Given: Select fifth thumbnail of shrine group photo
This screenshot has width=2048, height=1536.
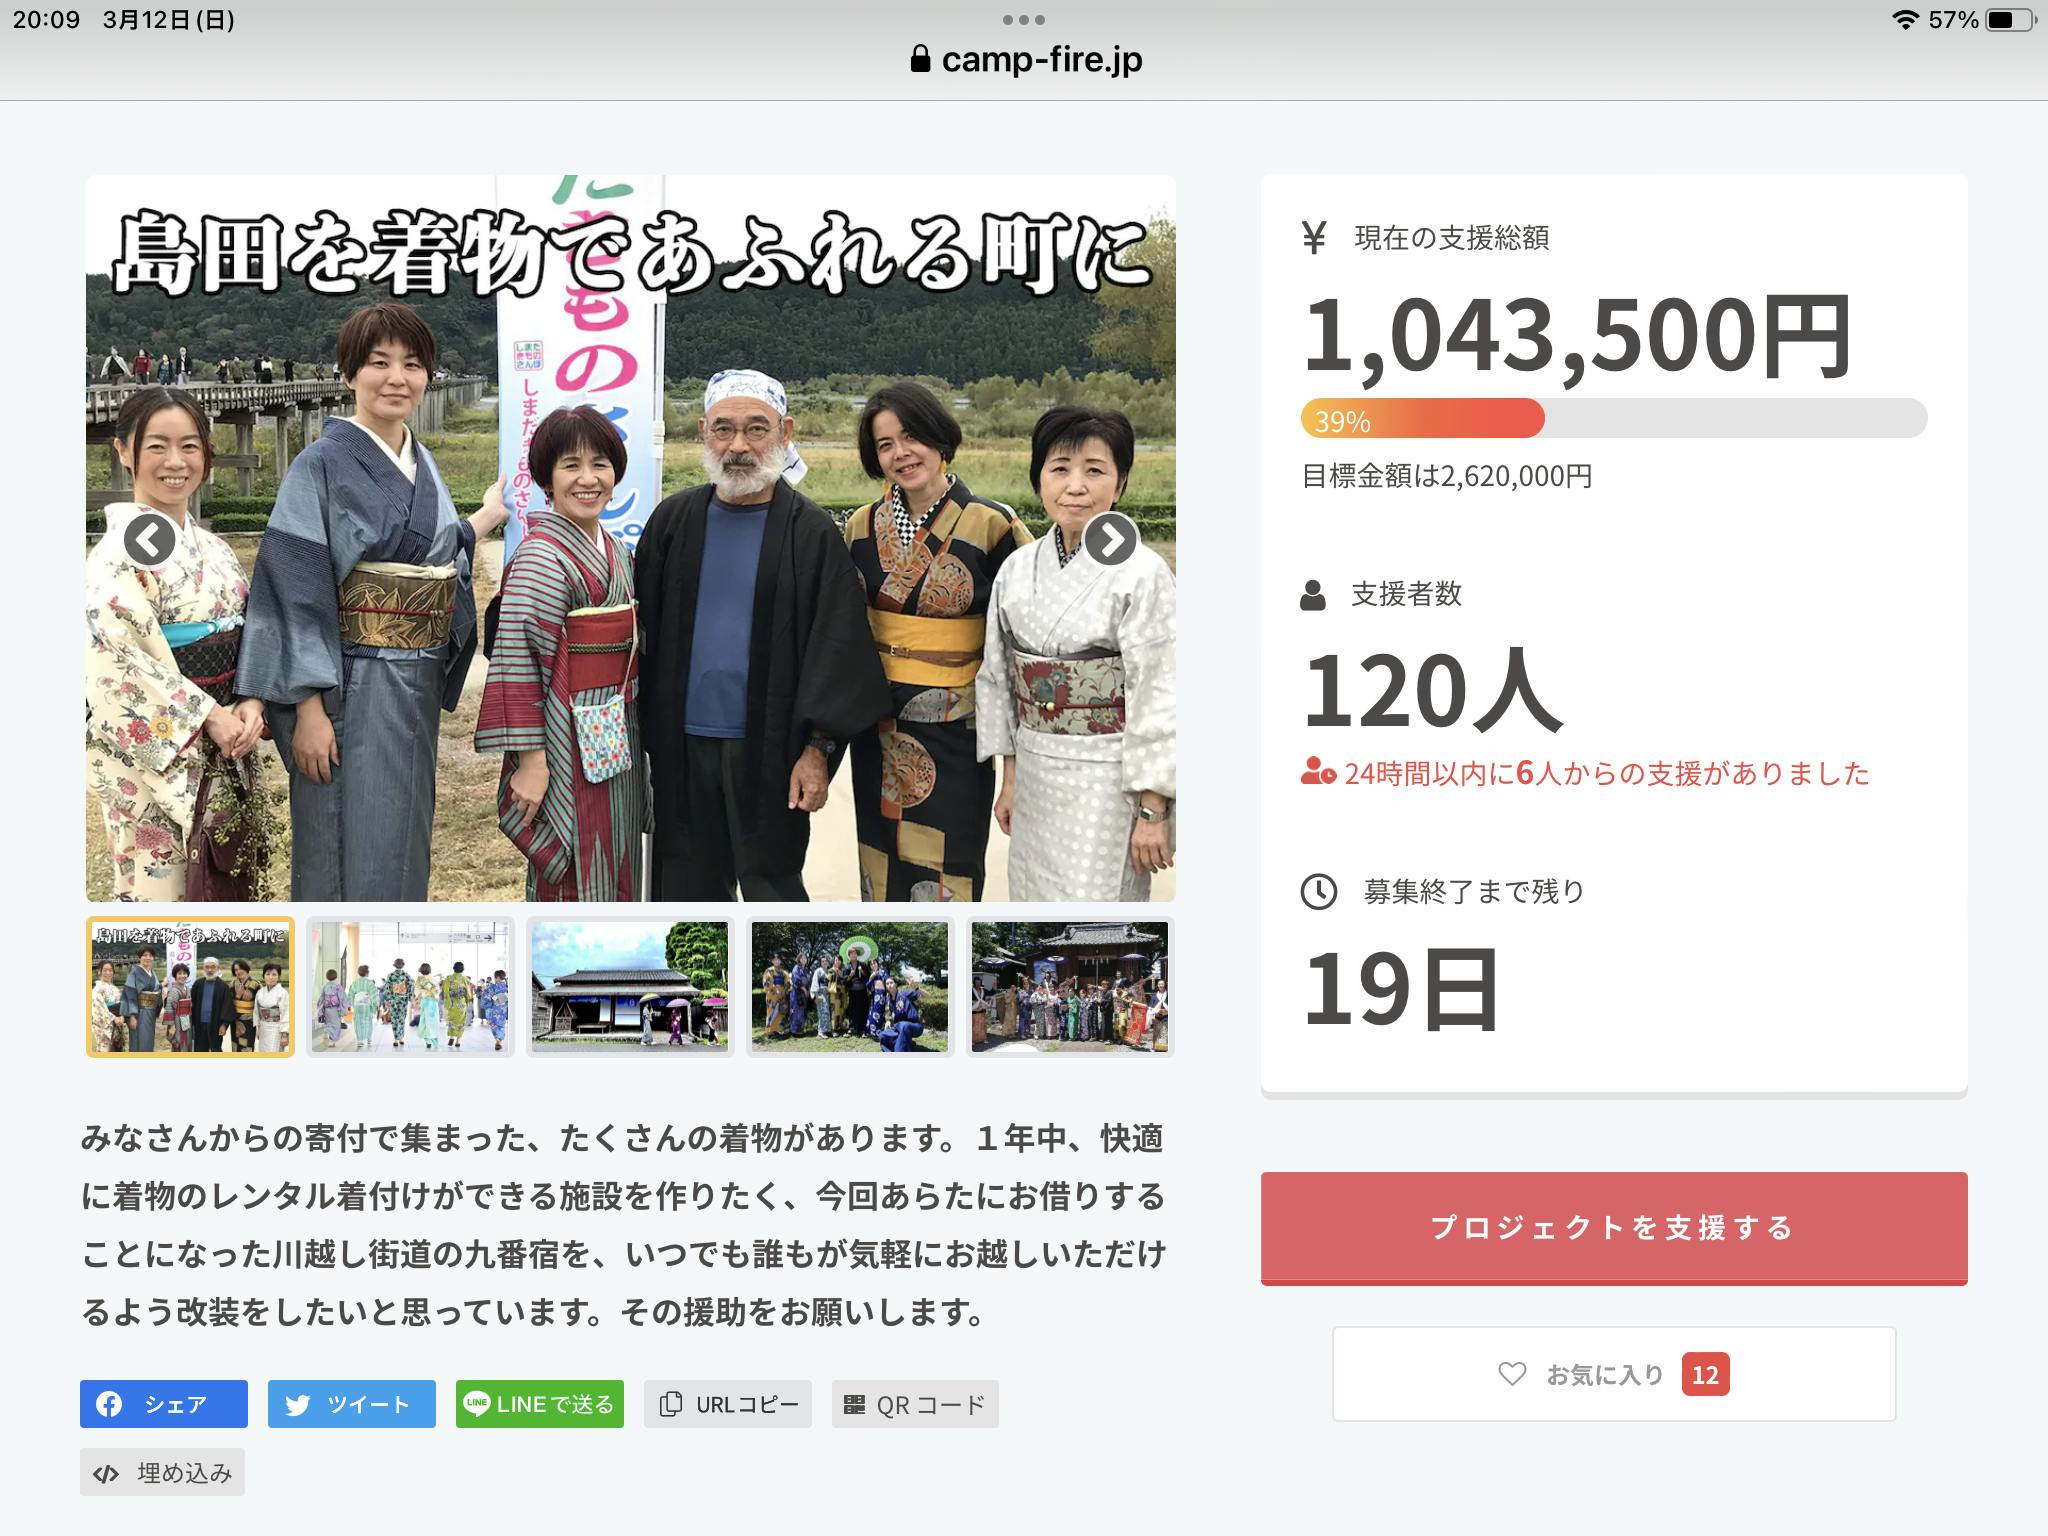Looking at the screenshot, I should pos(1070,987).
